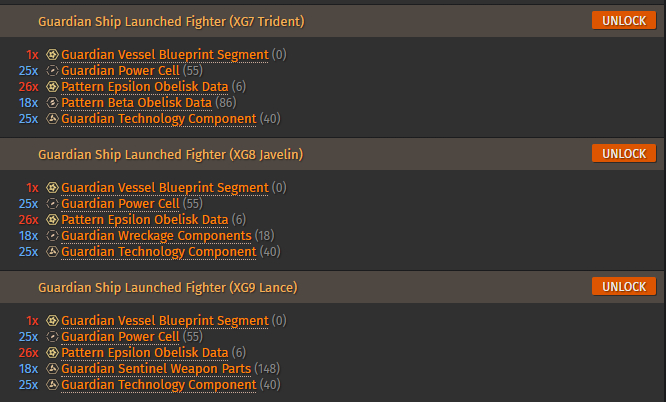Open Guardian Sentinel Weapon Parts link
Screen dimensions: 666x402
(156, 368)
